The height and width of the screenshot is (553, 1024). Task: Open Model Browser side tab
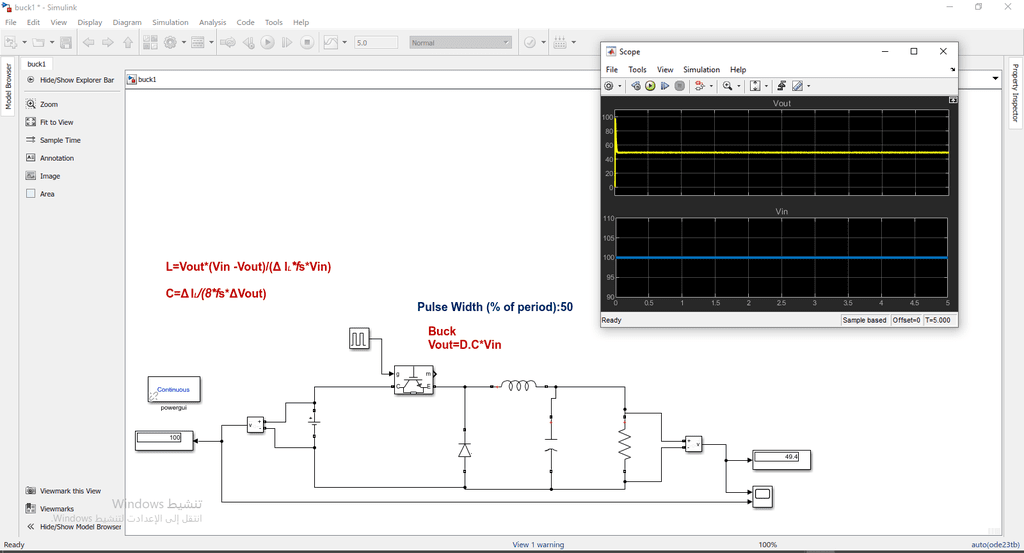pos(8,87)
